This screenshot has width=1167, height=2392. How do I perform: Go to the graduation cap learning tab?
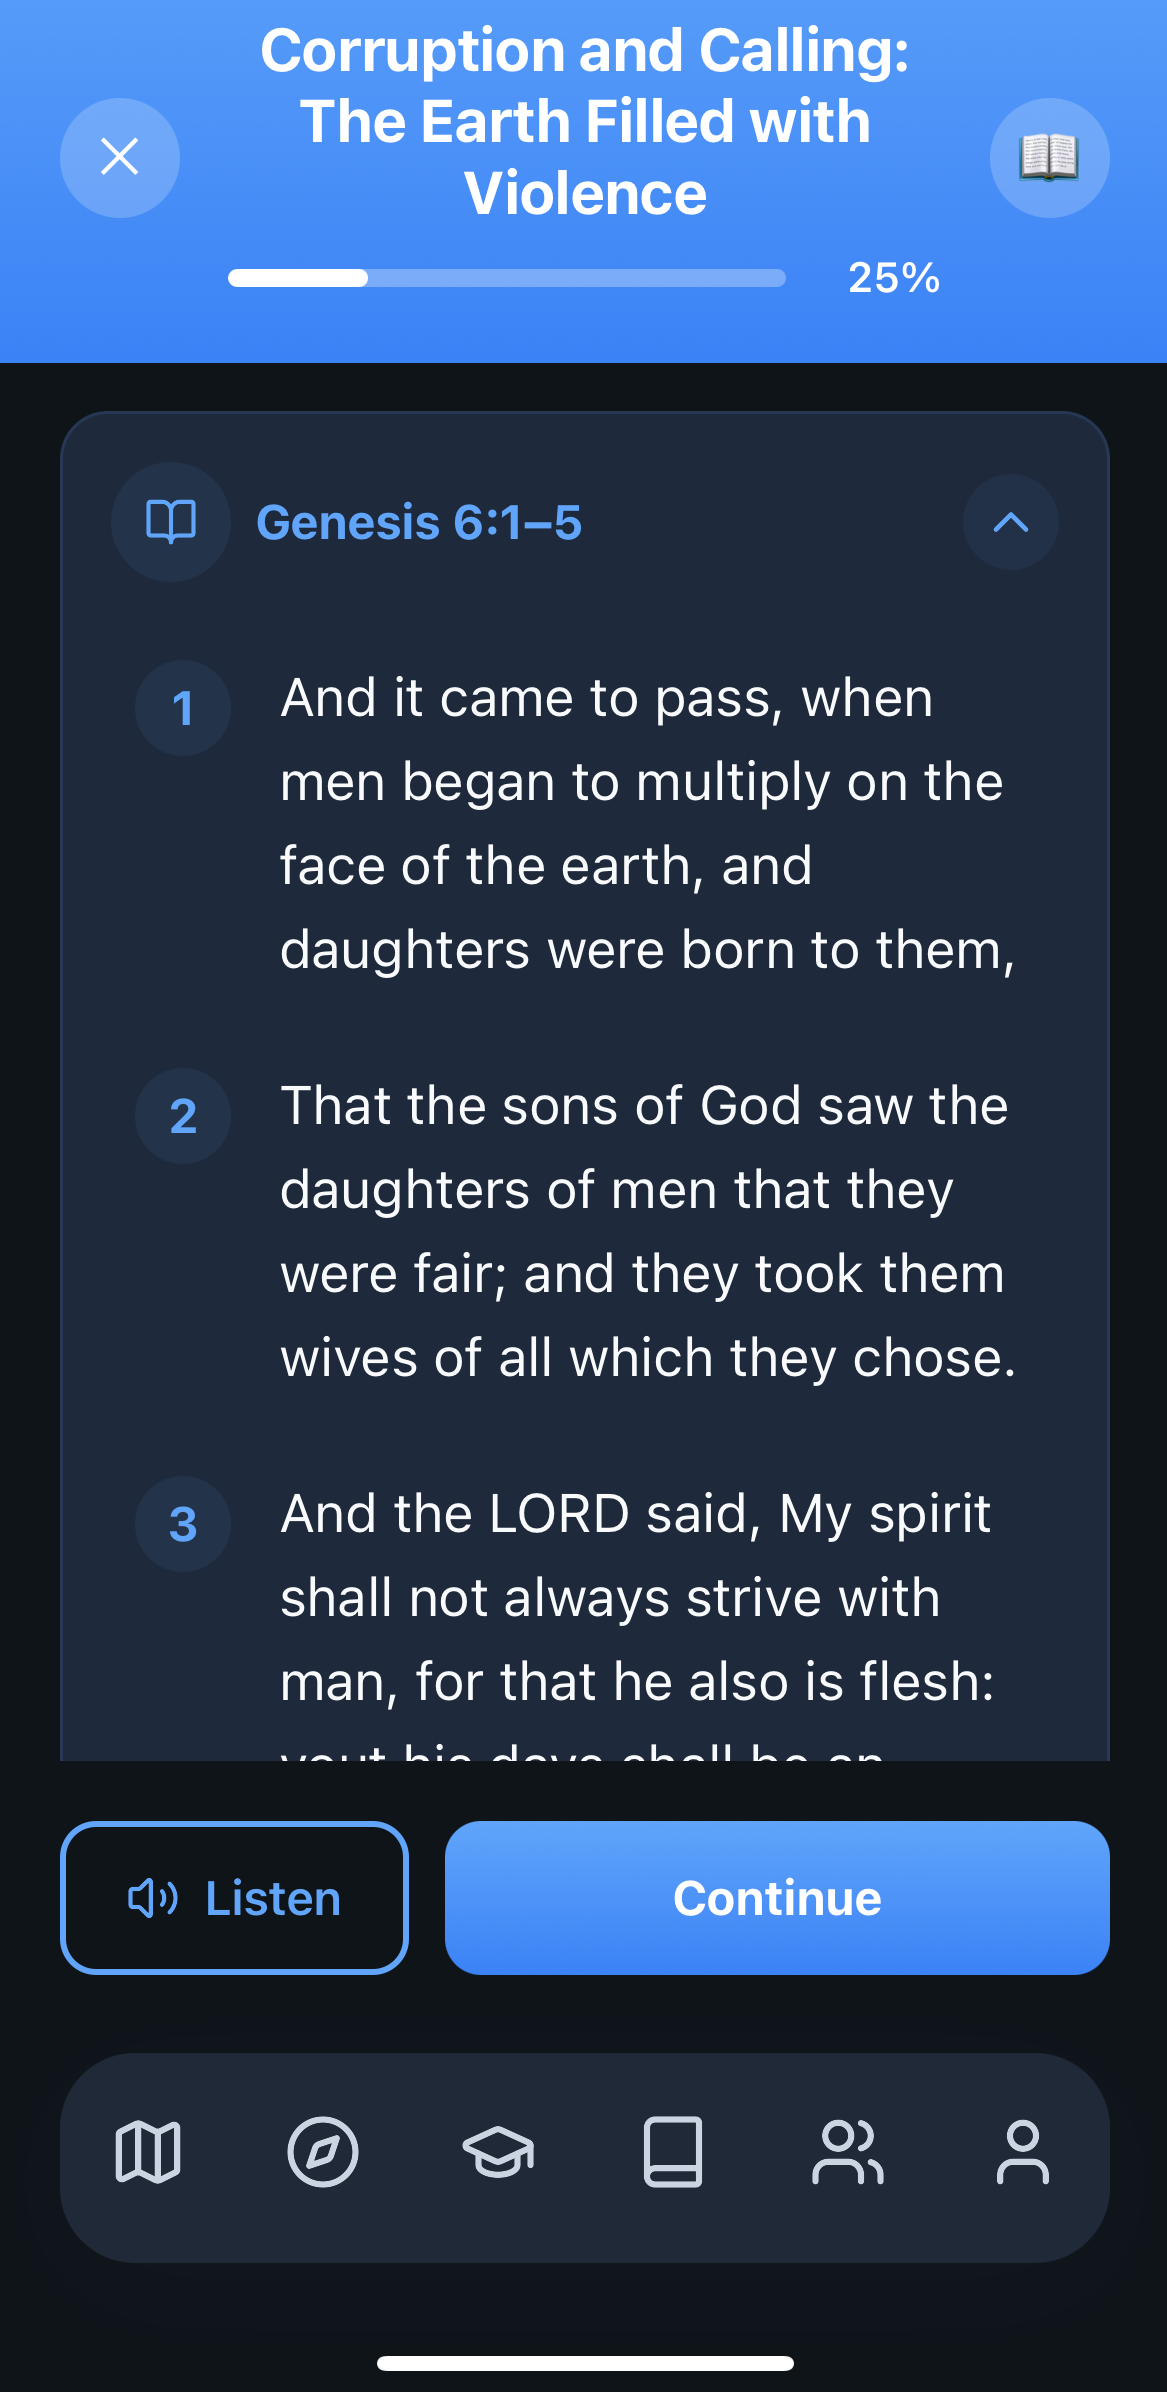click(498, 2152)
